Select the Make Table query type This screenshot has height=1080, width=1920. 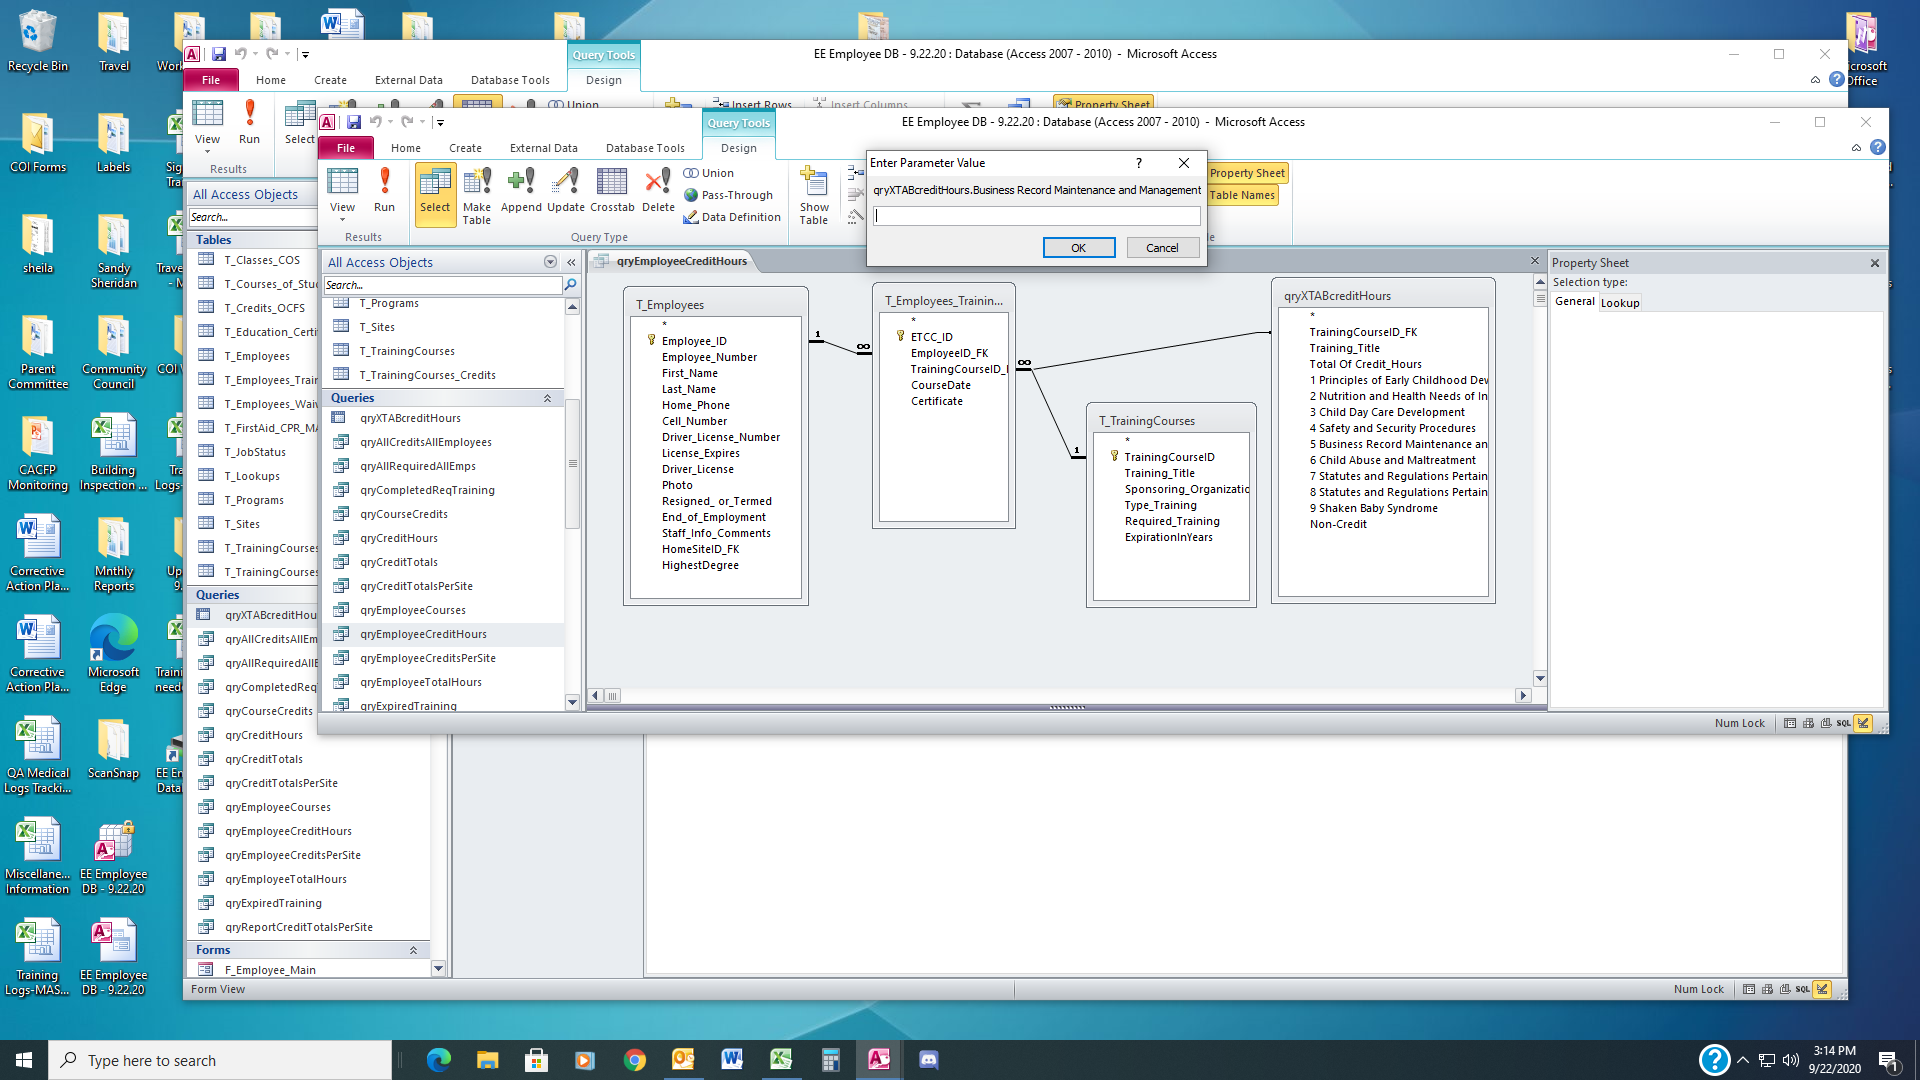(x=477, y=195)
